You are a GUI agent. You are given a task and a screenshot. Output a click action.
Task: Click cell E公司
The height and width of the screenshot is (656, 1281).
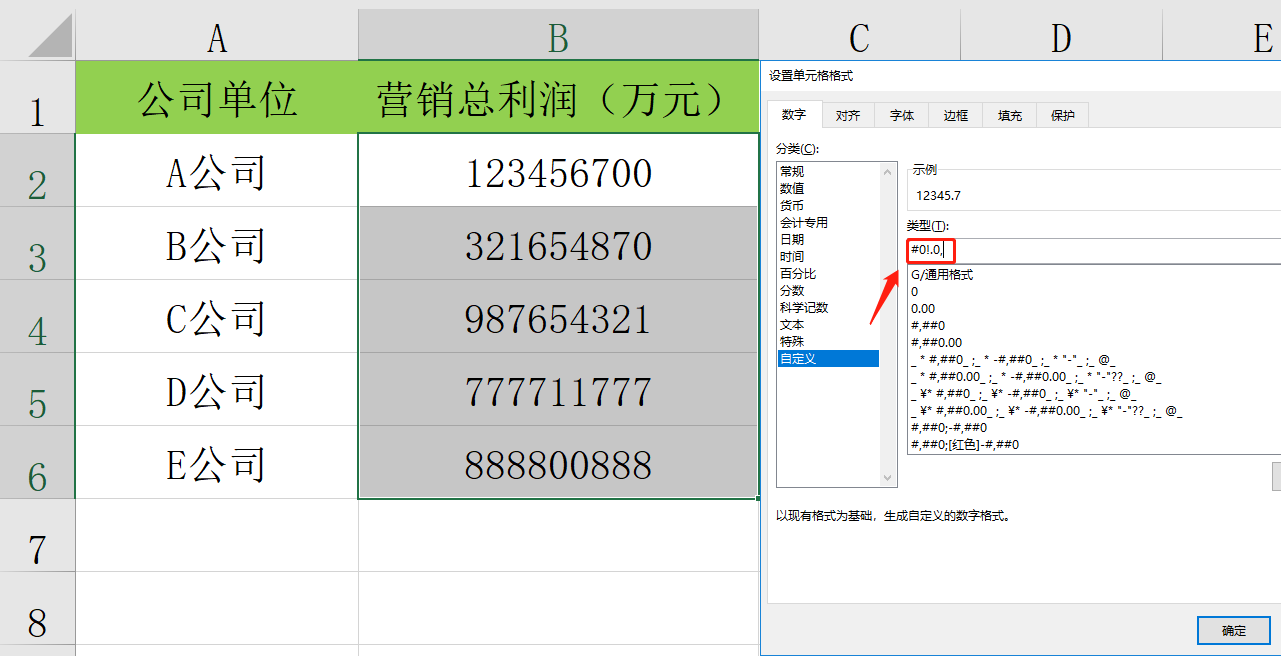(217, 462)
